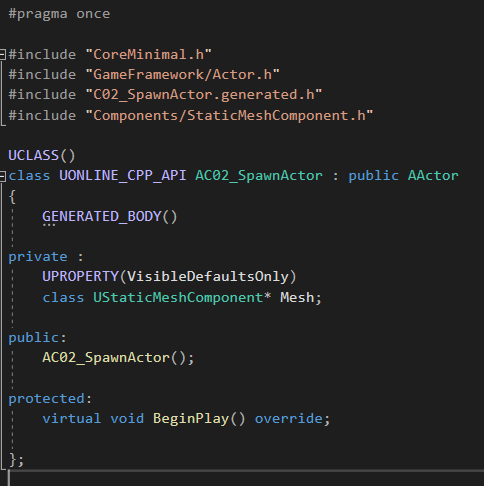Click the closing brace }; of class

pyautogui.click(x=16, y=460)
